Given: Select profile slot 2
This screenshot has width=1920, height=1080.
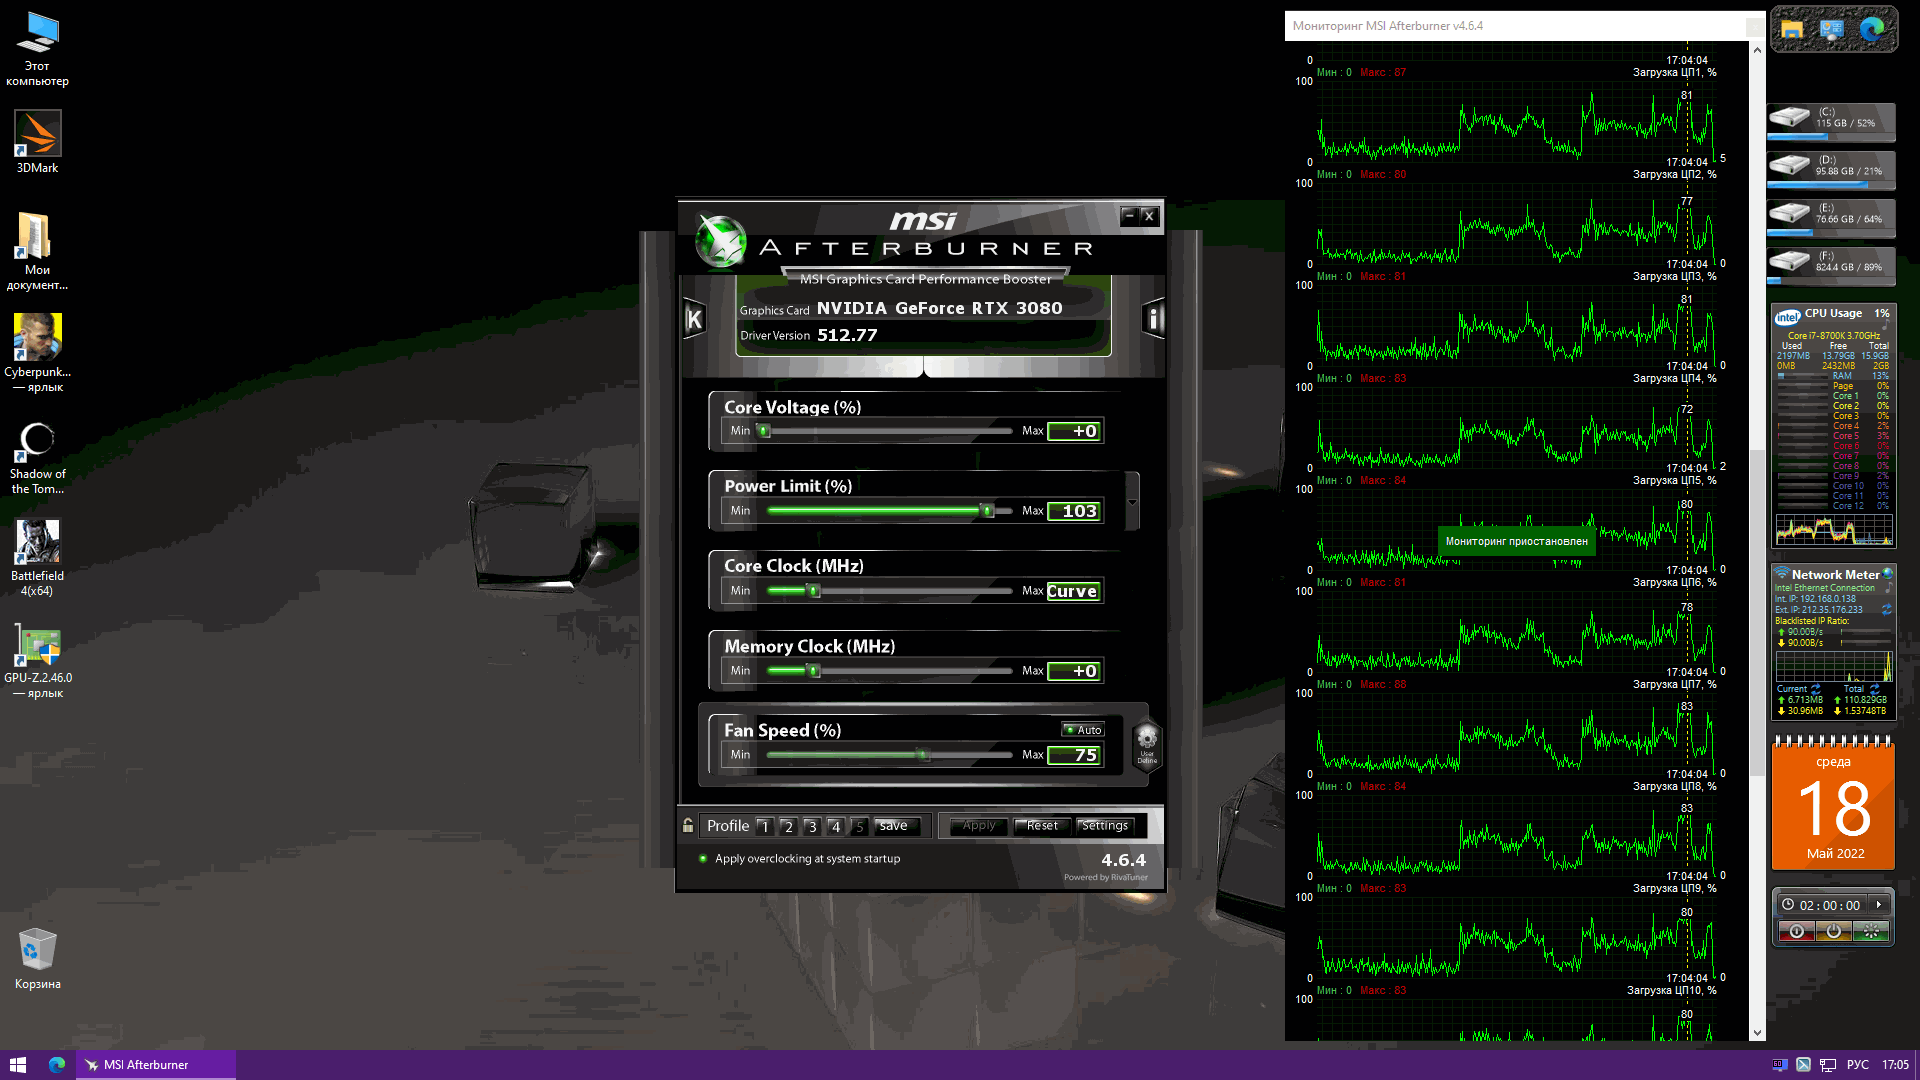Looking at the screenshot, I should tap(788, 826).
